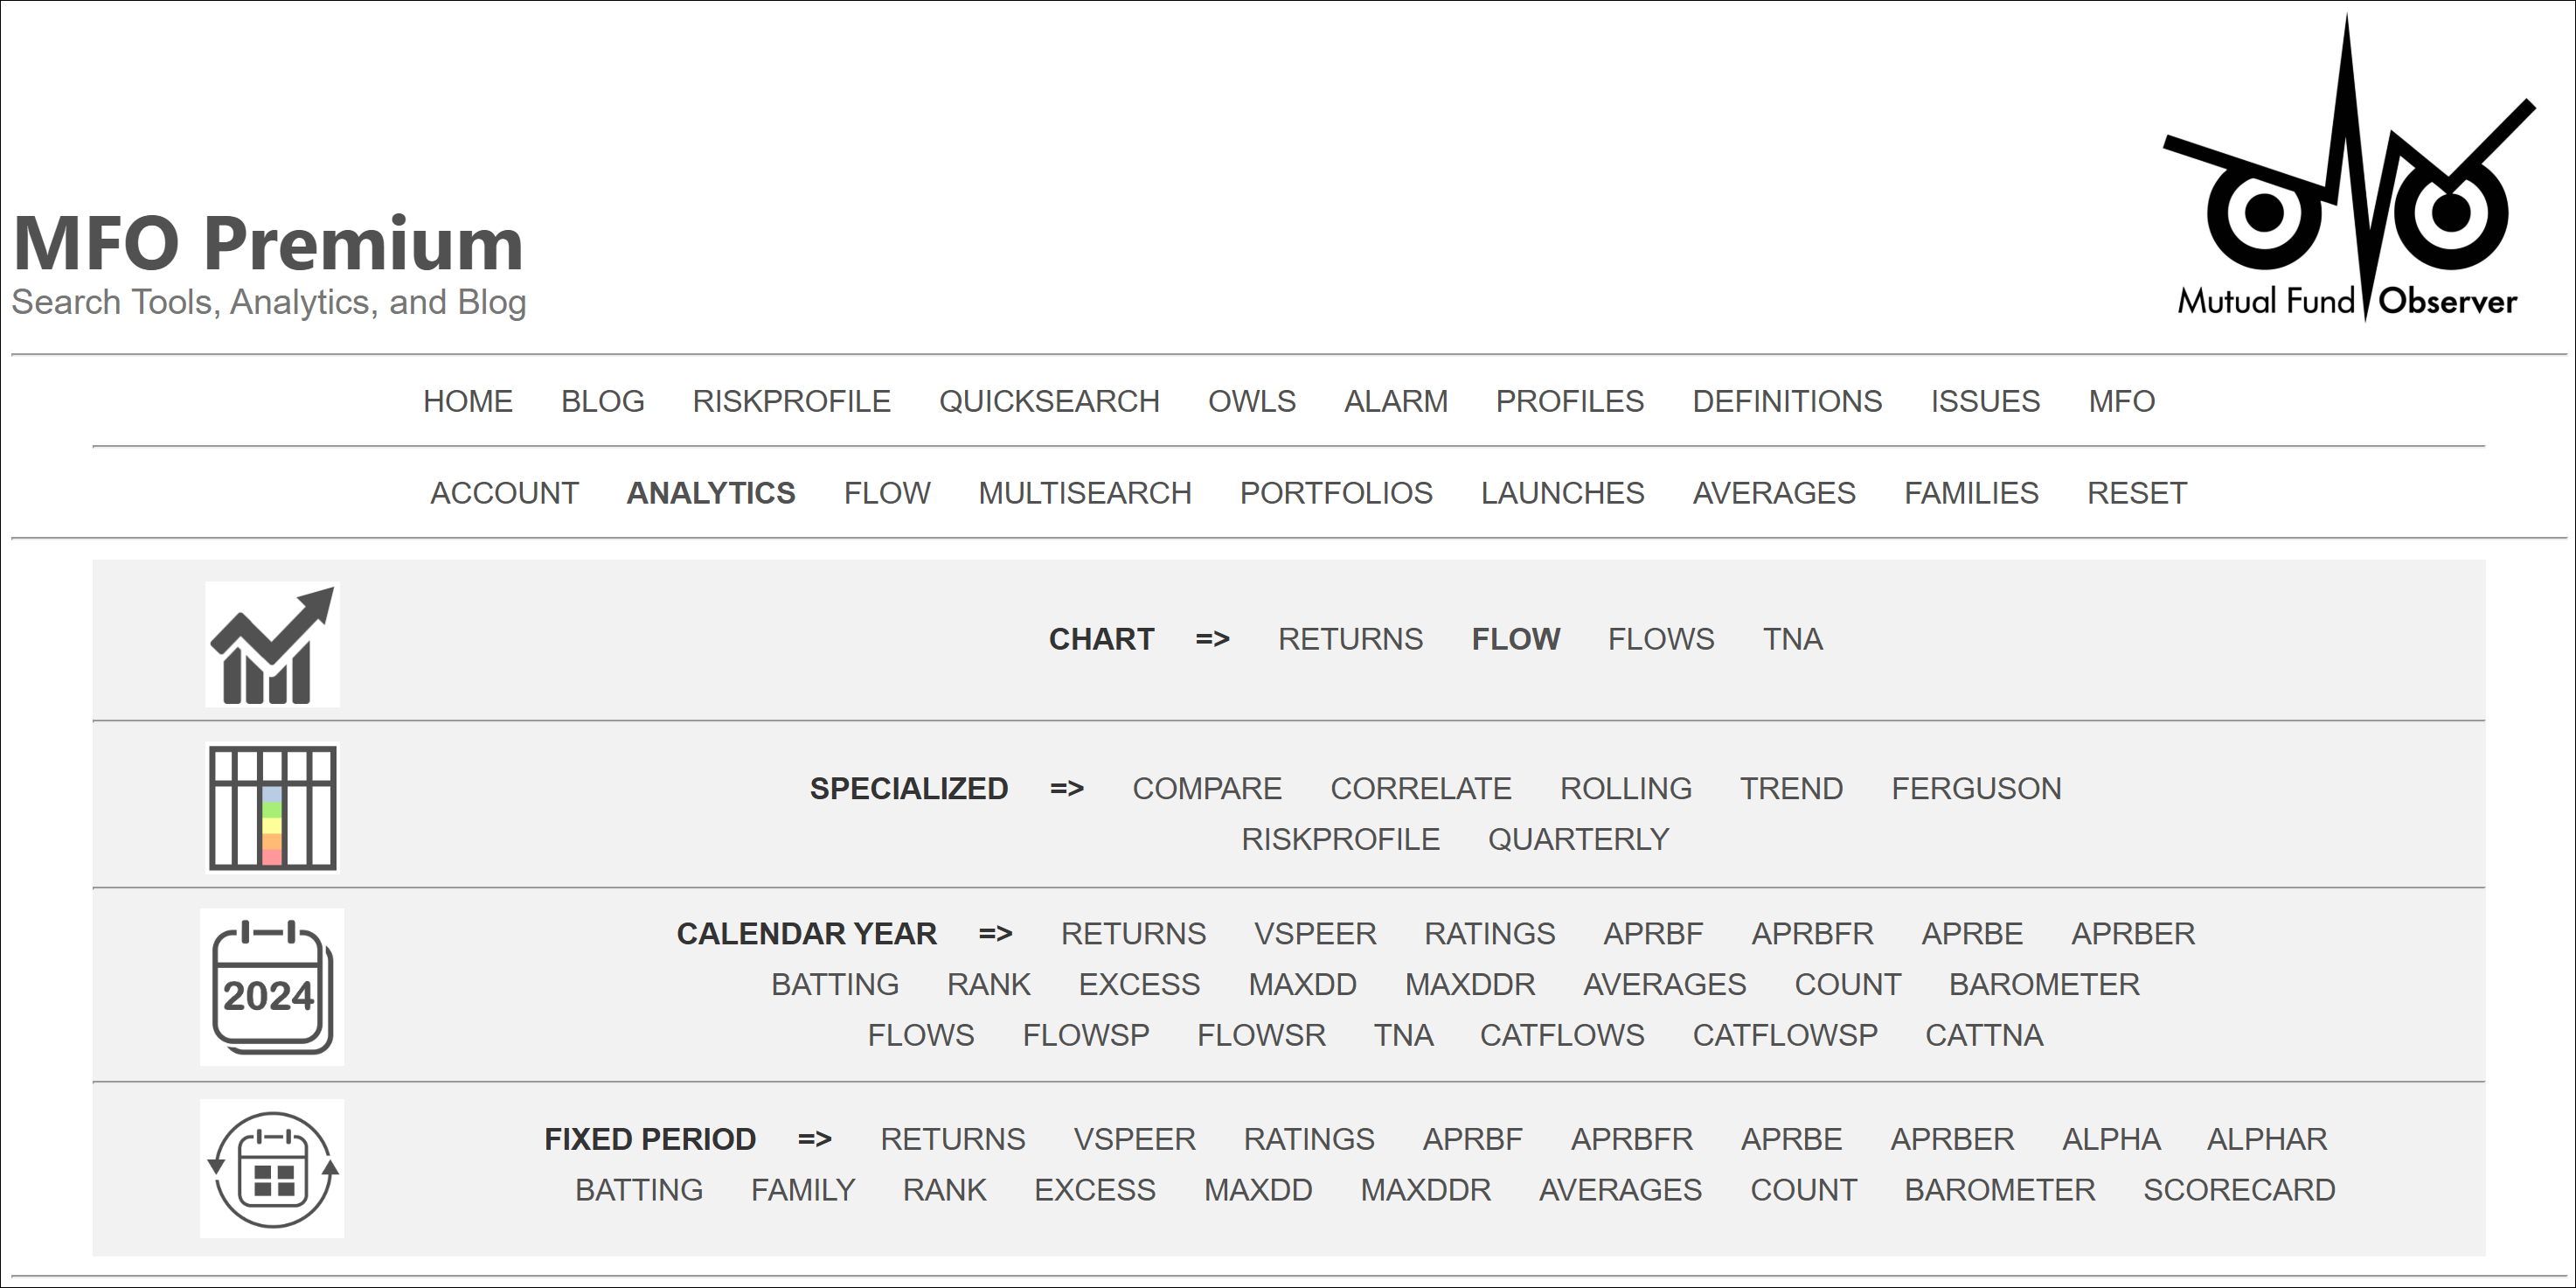Image resolution: width=2576 pixels, height=1288 pixels.
Task: Navigate to FAMILIES
Action: (1971, 493)
